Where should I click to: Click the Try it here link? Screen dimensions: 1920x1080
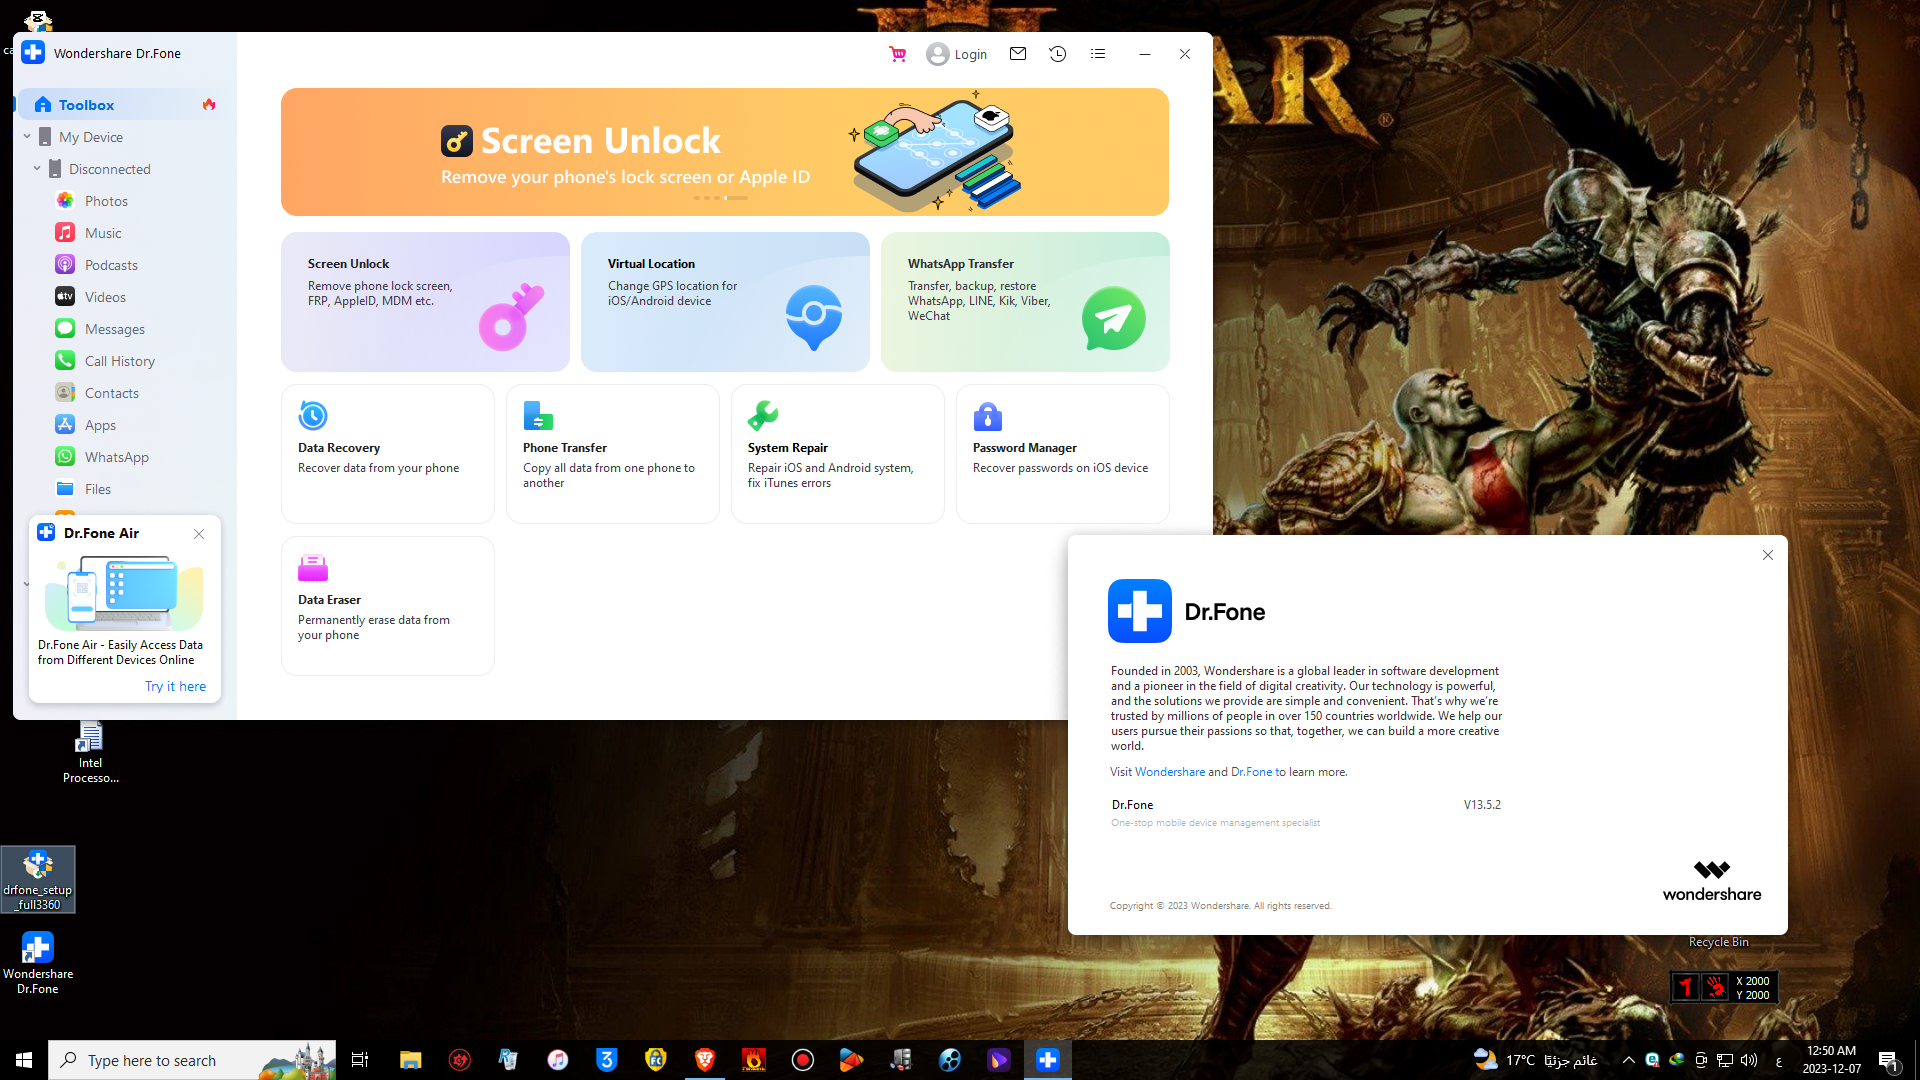[x=175, y=686]
